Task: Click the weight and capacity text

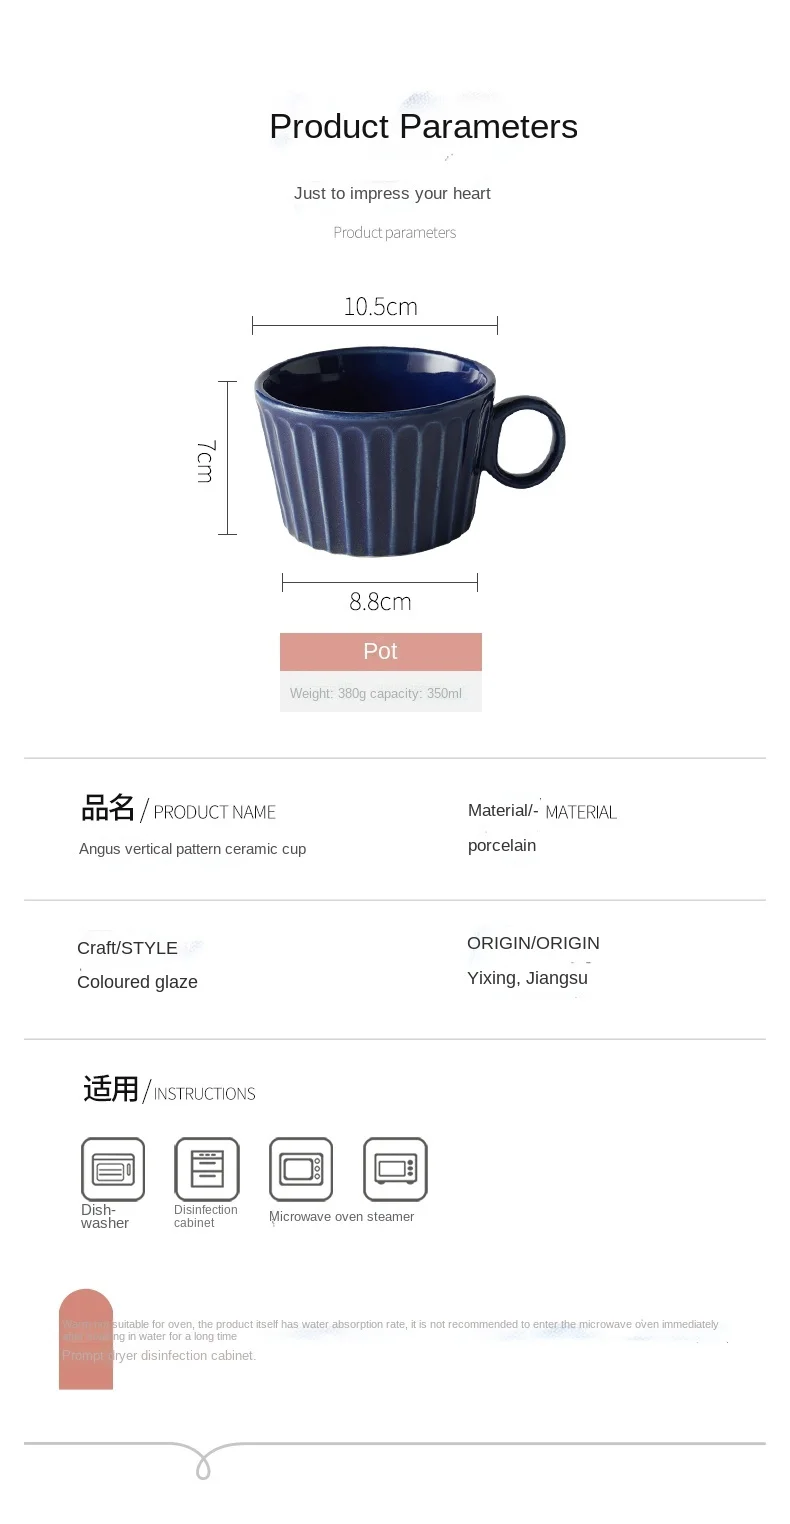Action: point(376,693)
